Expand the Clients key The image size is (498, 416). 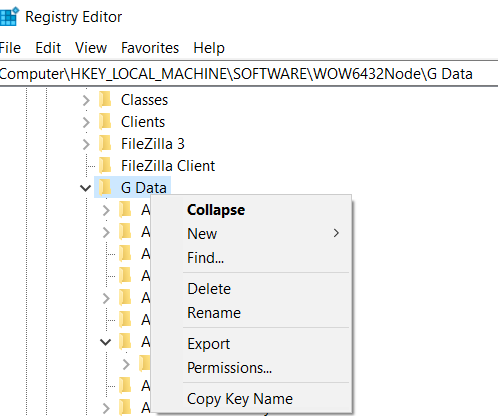tap(86, 122)
